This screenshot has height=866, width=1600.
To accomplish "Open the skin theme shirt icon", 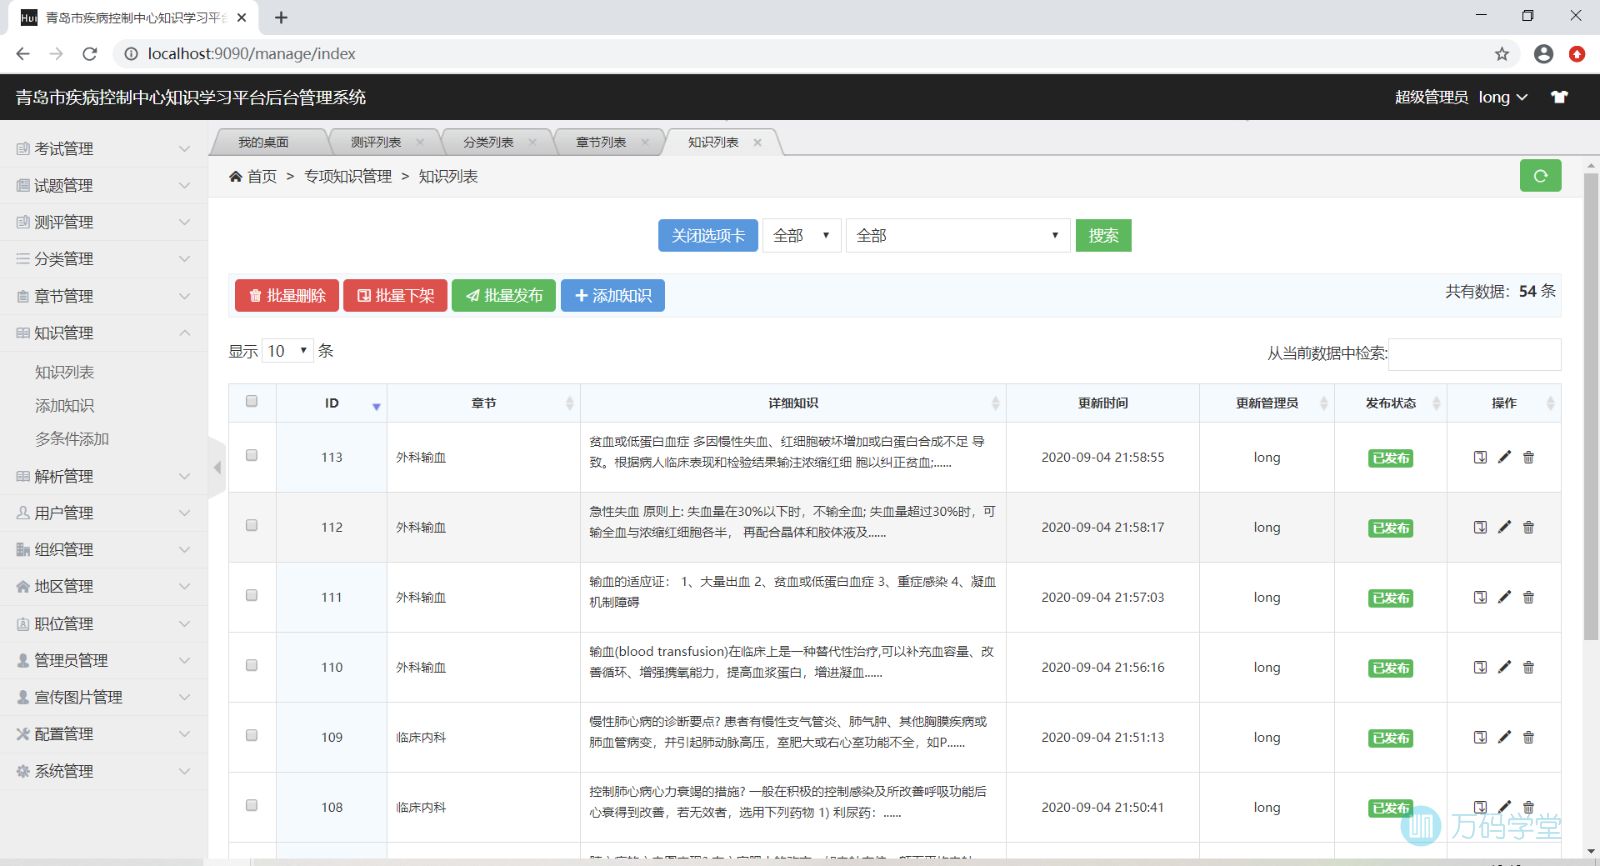I will [x=1559, y=97].
